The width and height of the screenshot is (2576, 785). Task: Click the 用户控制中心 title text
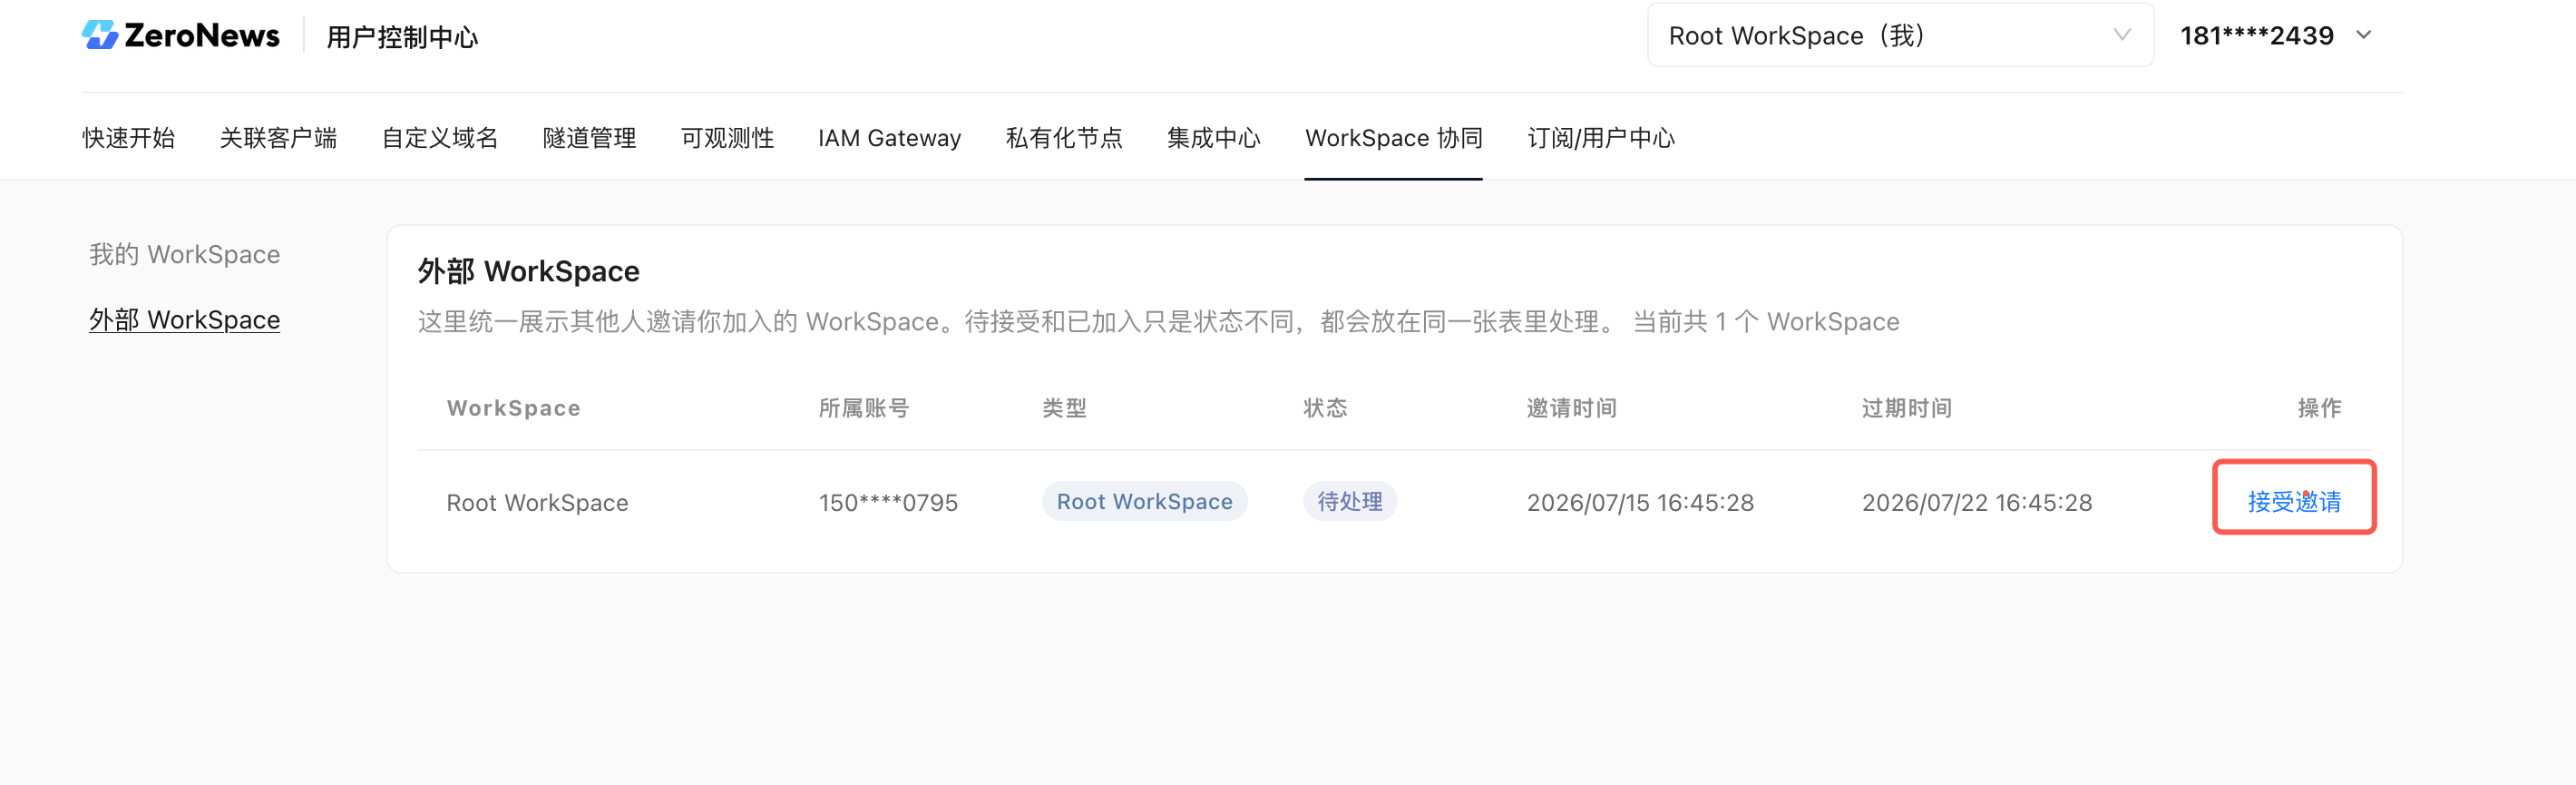pos(403,37)
